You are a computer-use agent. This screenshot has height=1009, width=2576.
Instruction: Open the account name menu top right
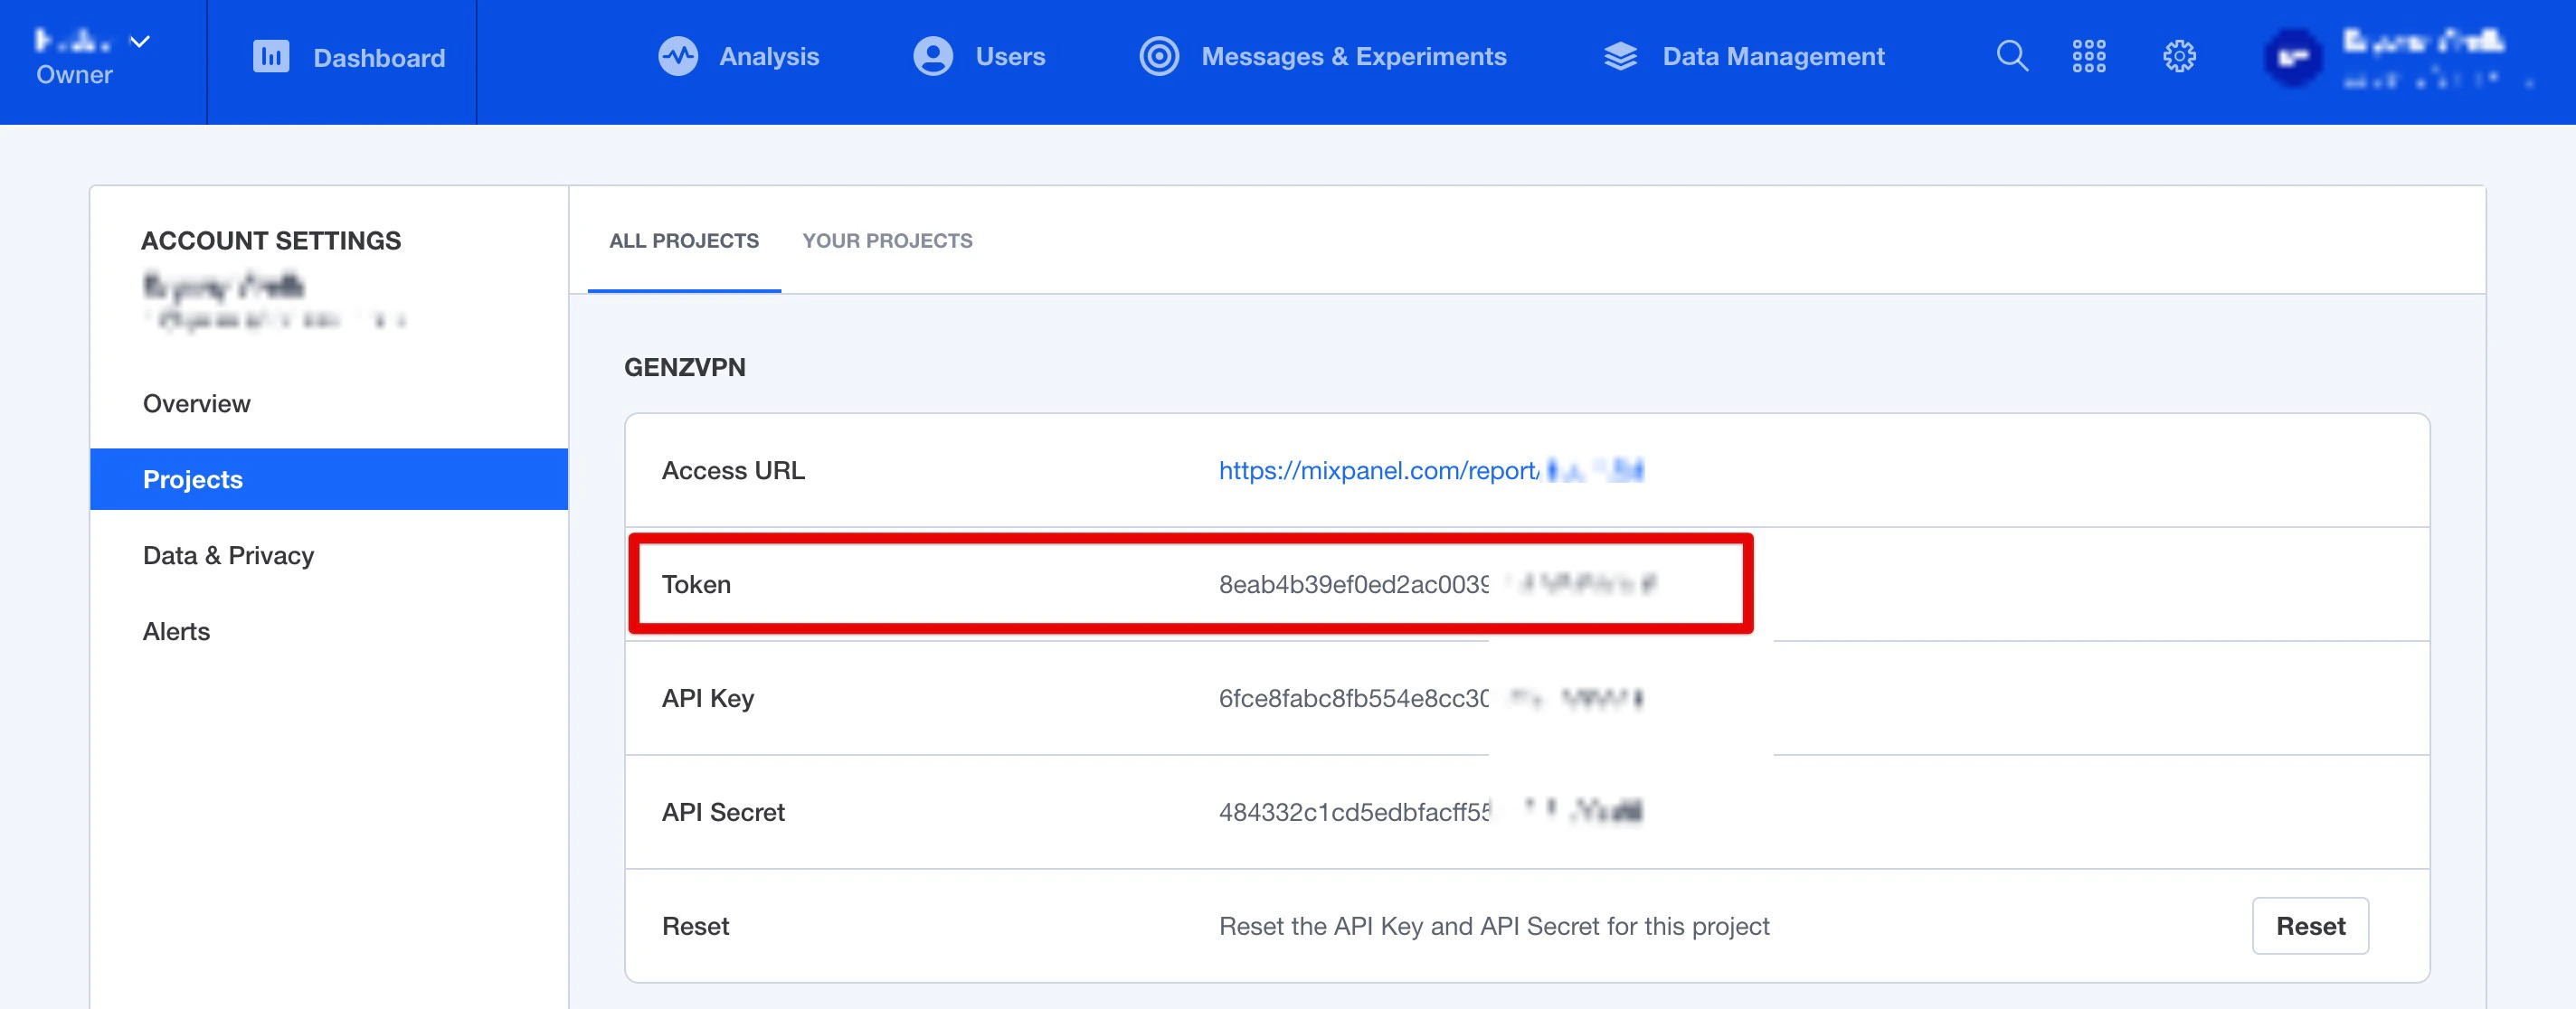[x=2422, y=42]
